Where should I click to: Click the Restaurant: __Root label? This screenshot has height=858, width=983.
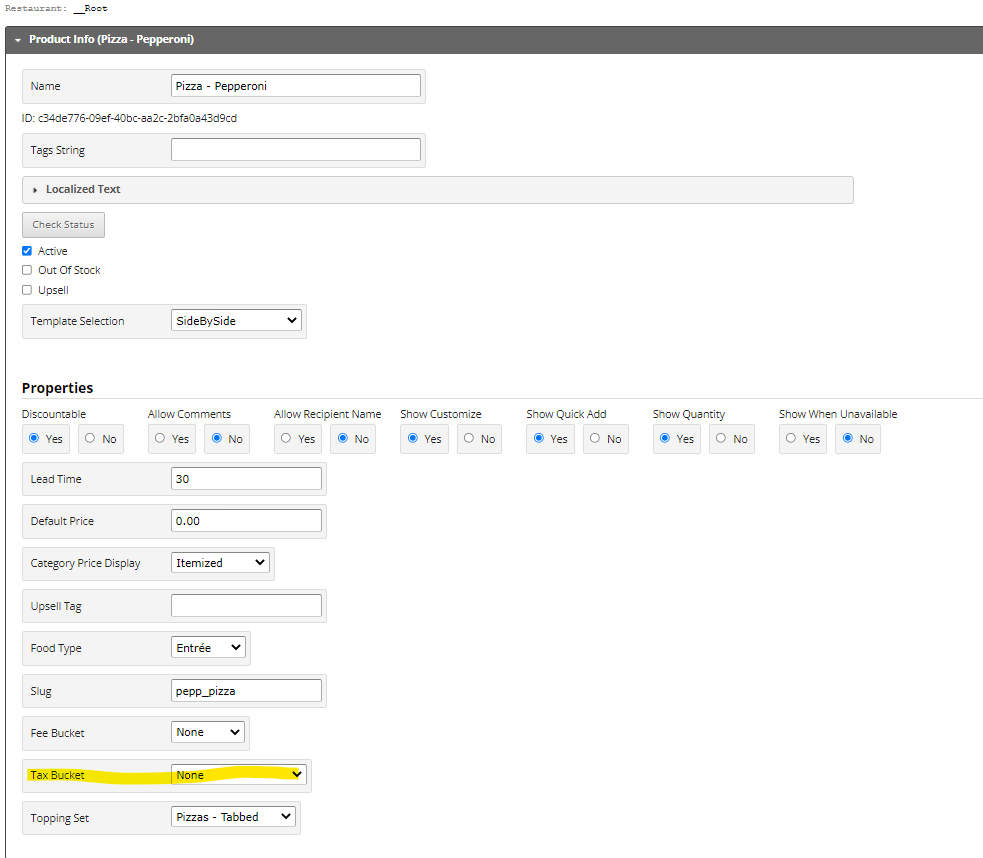(x=56, y=8)
